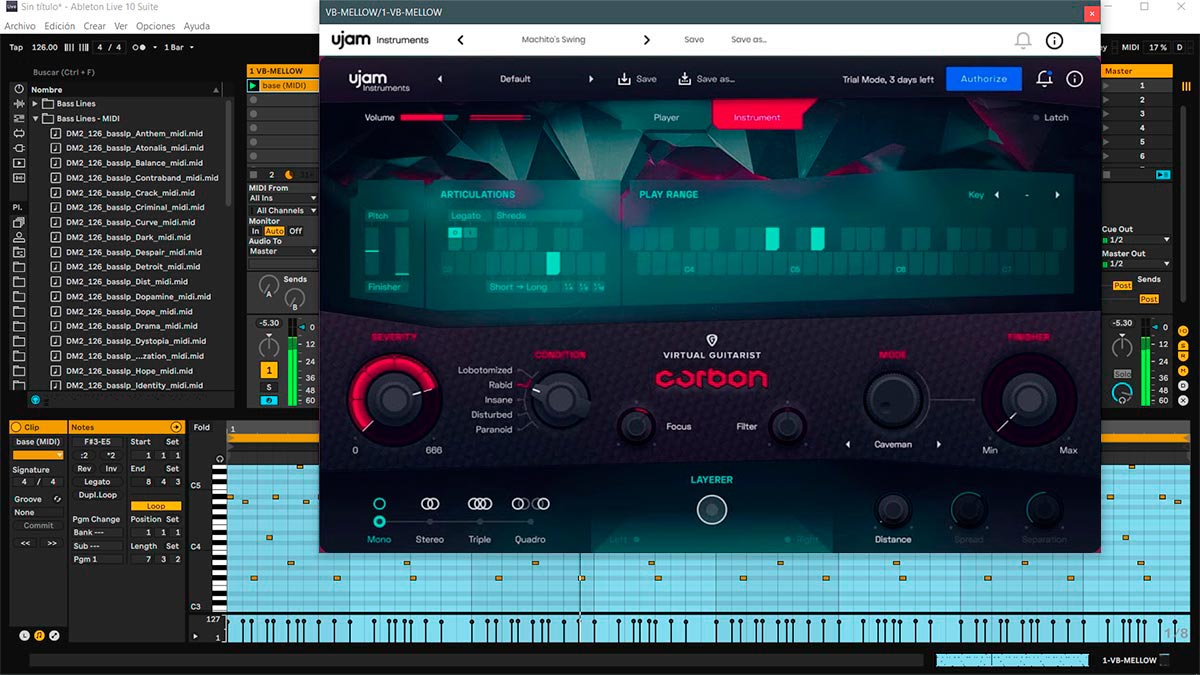Image resolution: width=1200 pixels, height=675 pixels.
Task: Click the Groove hot-swap icon in Clip panel
Action: point(57,499)
